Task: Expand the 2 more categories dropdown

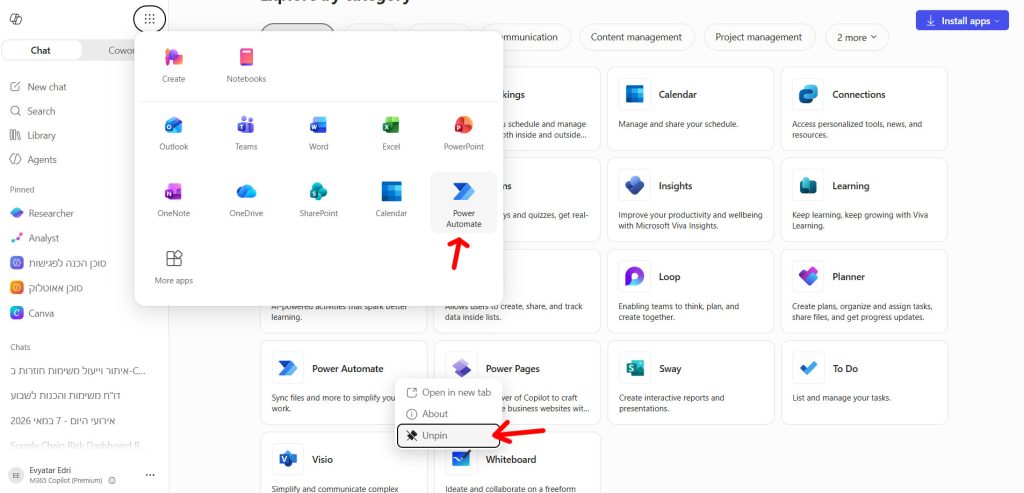Action: 857,37
